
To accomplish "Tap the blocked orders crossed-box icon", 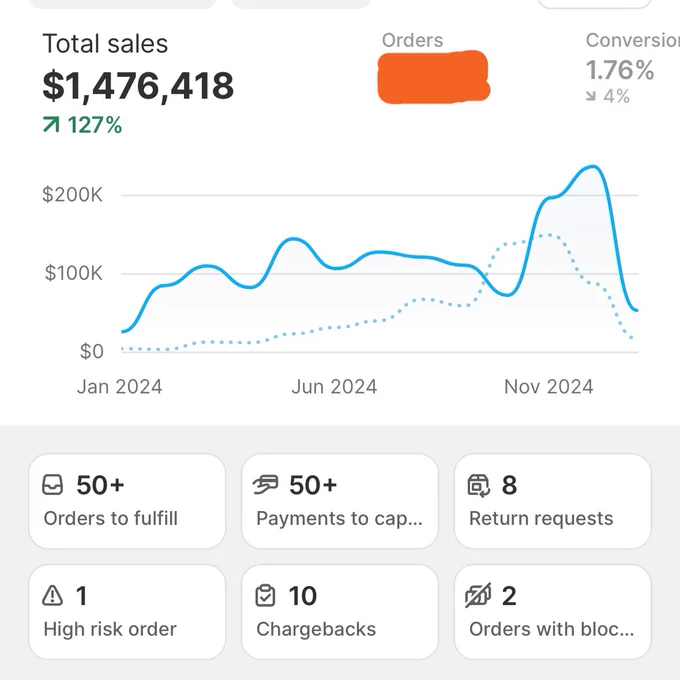I will 478,595.
